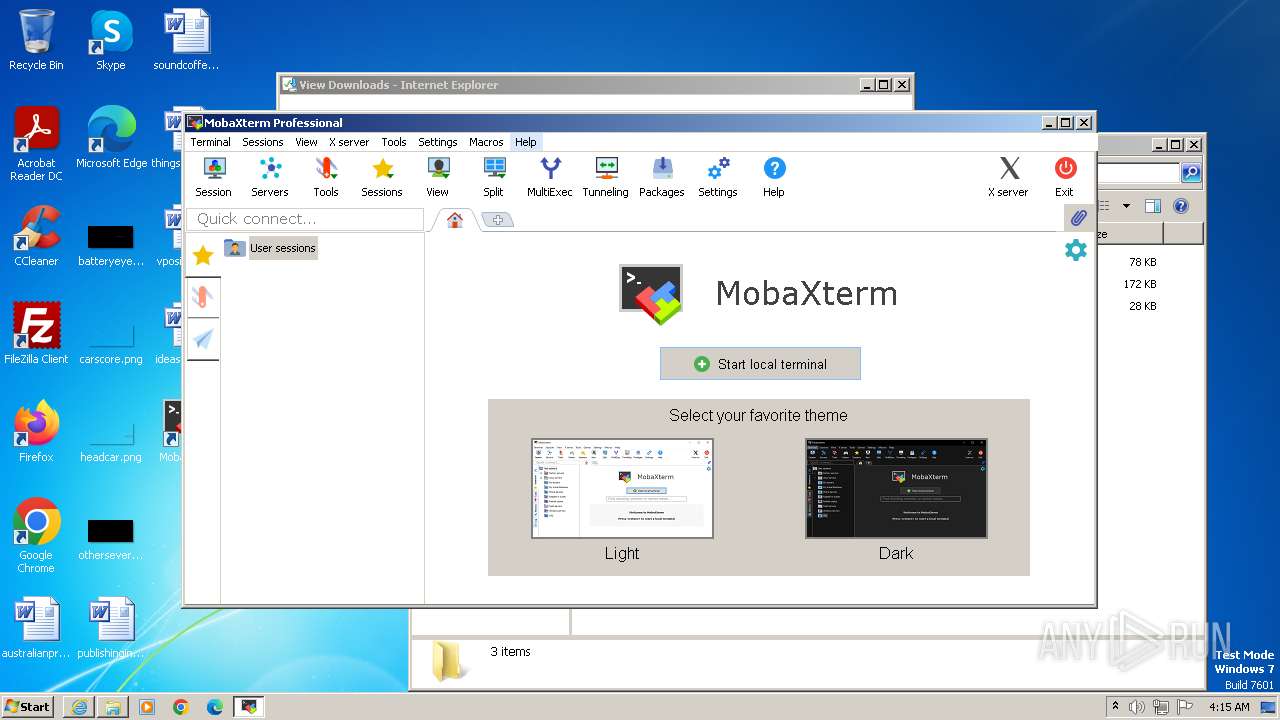Open the Tools toolbar icon
The width and height of the screenshot is (1280, 720).
(x=326, y=178)
